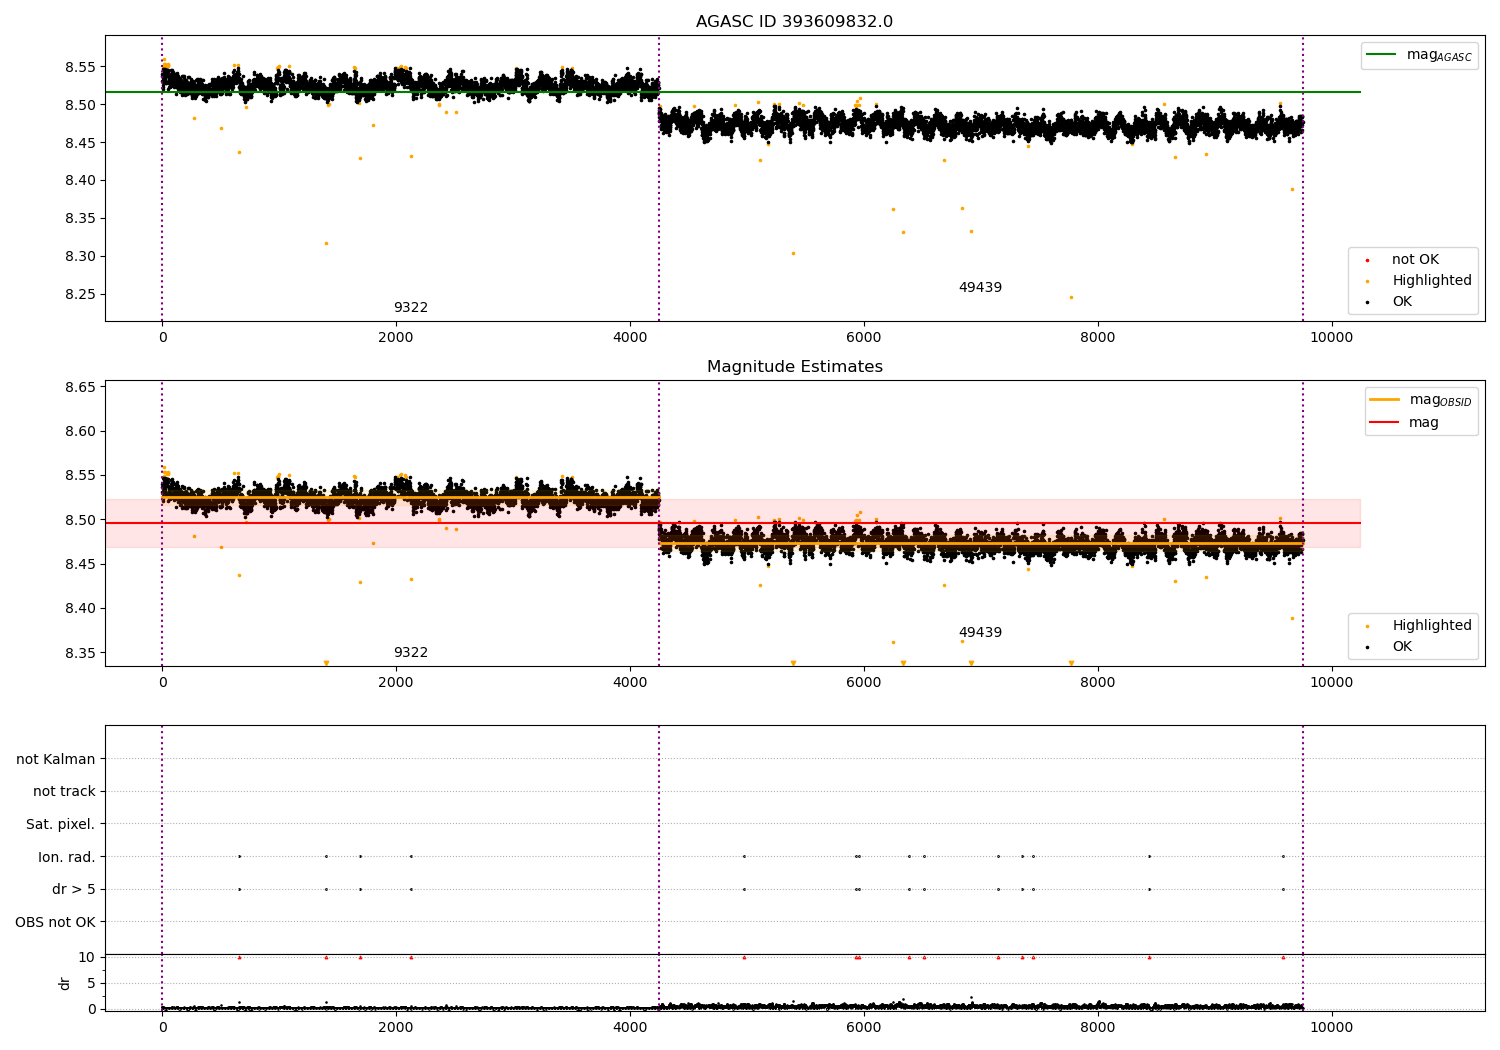1500x1050 pixels.
Task: Click the 'Sat. pixel.' row label
Action: click(60, 825)
